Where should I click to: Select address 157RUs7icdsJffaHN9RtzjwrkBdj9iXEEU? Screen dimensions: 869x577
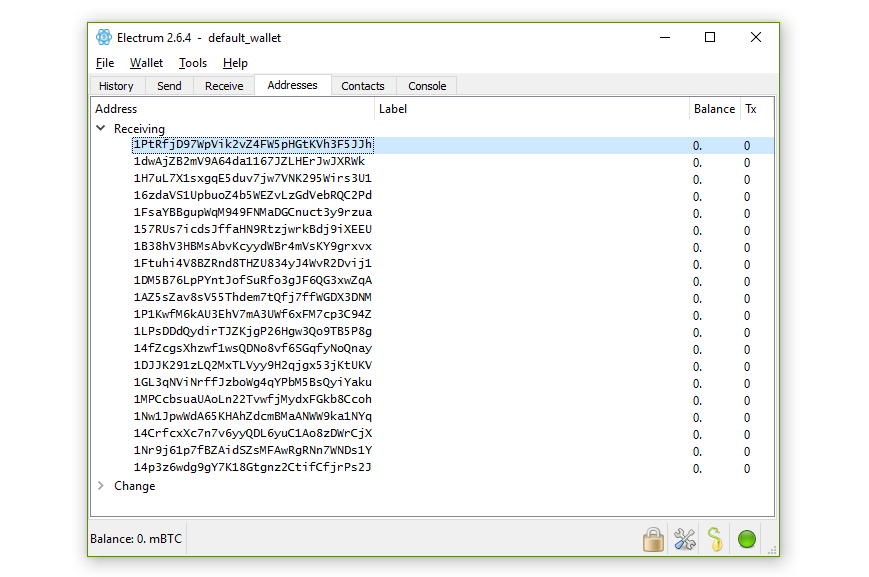coord(253,229)
